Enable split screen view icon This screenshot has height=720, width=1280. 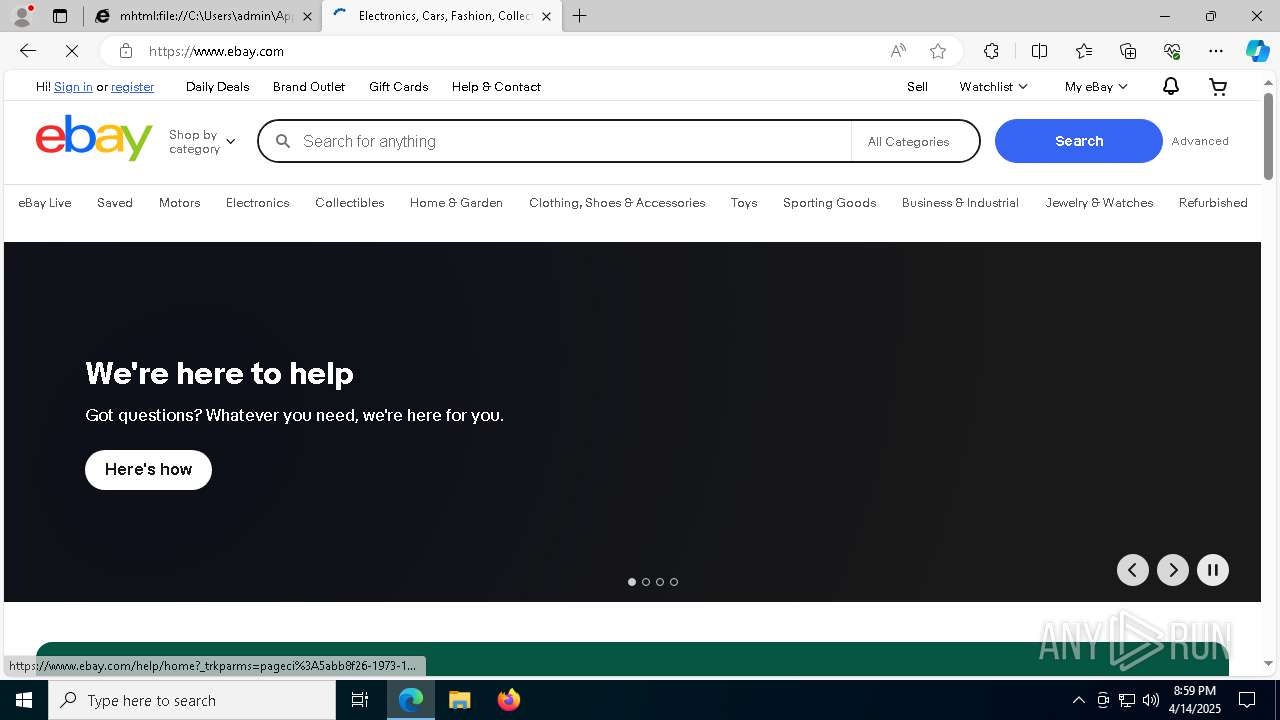click(x=1039, y=51)
